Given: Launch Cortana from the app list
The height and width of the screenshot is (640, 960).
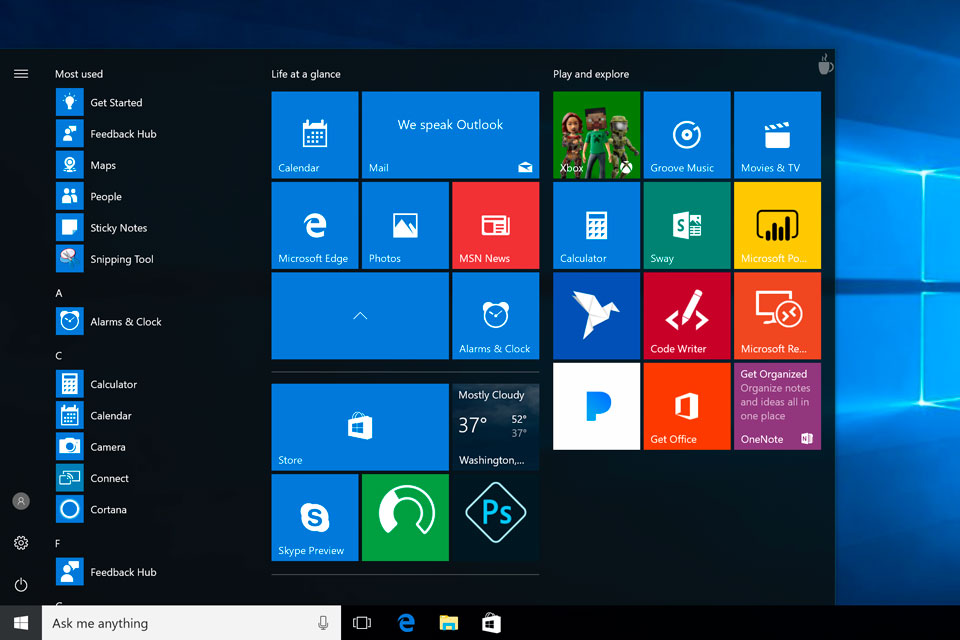Looking at the screenshot, I should 91,509.
